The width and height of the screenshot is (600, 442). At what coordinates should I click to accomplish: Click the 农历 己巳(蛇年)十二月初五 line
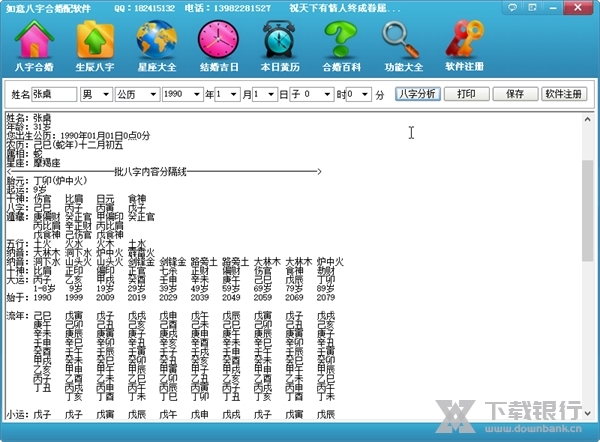[x=65, y=145]
